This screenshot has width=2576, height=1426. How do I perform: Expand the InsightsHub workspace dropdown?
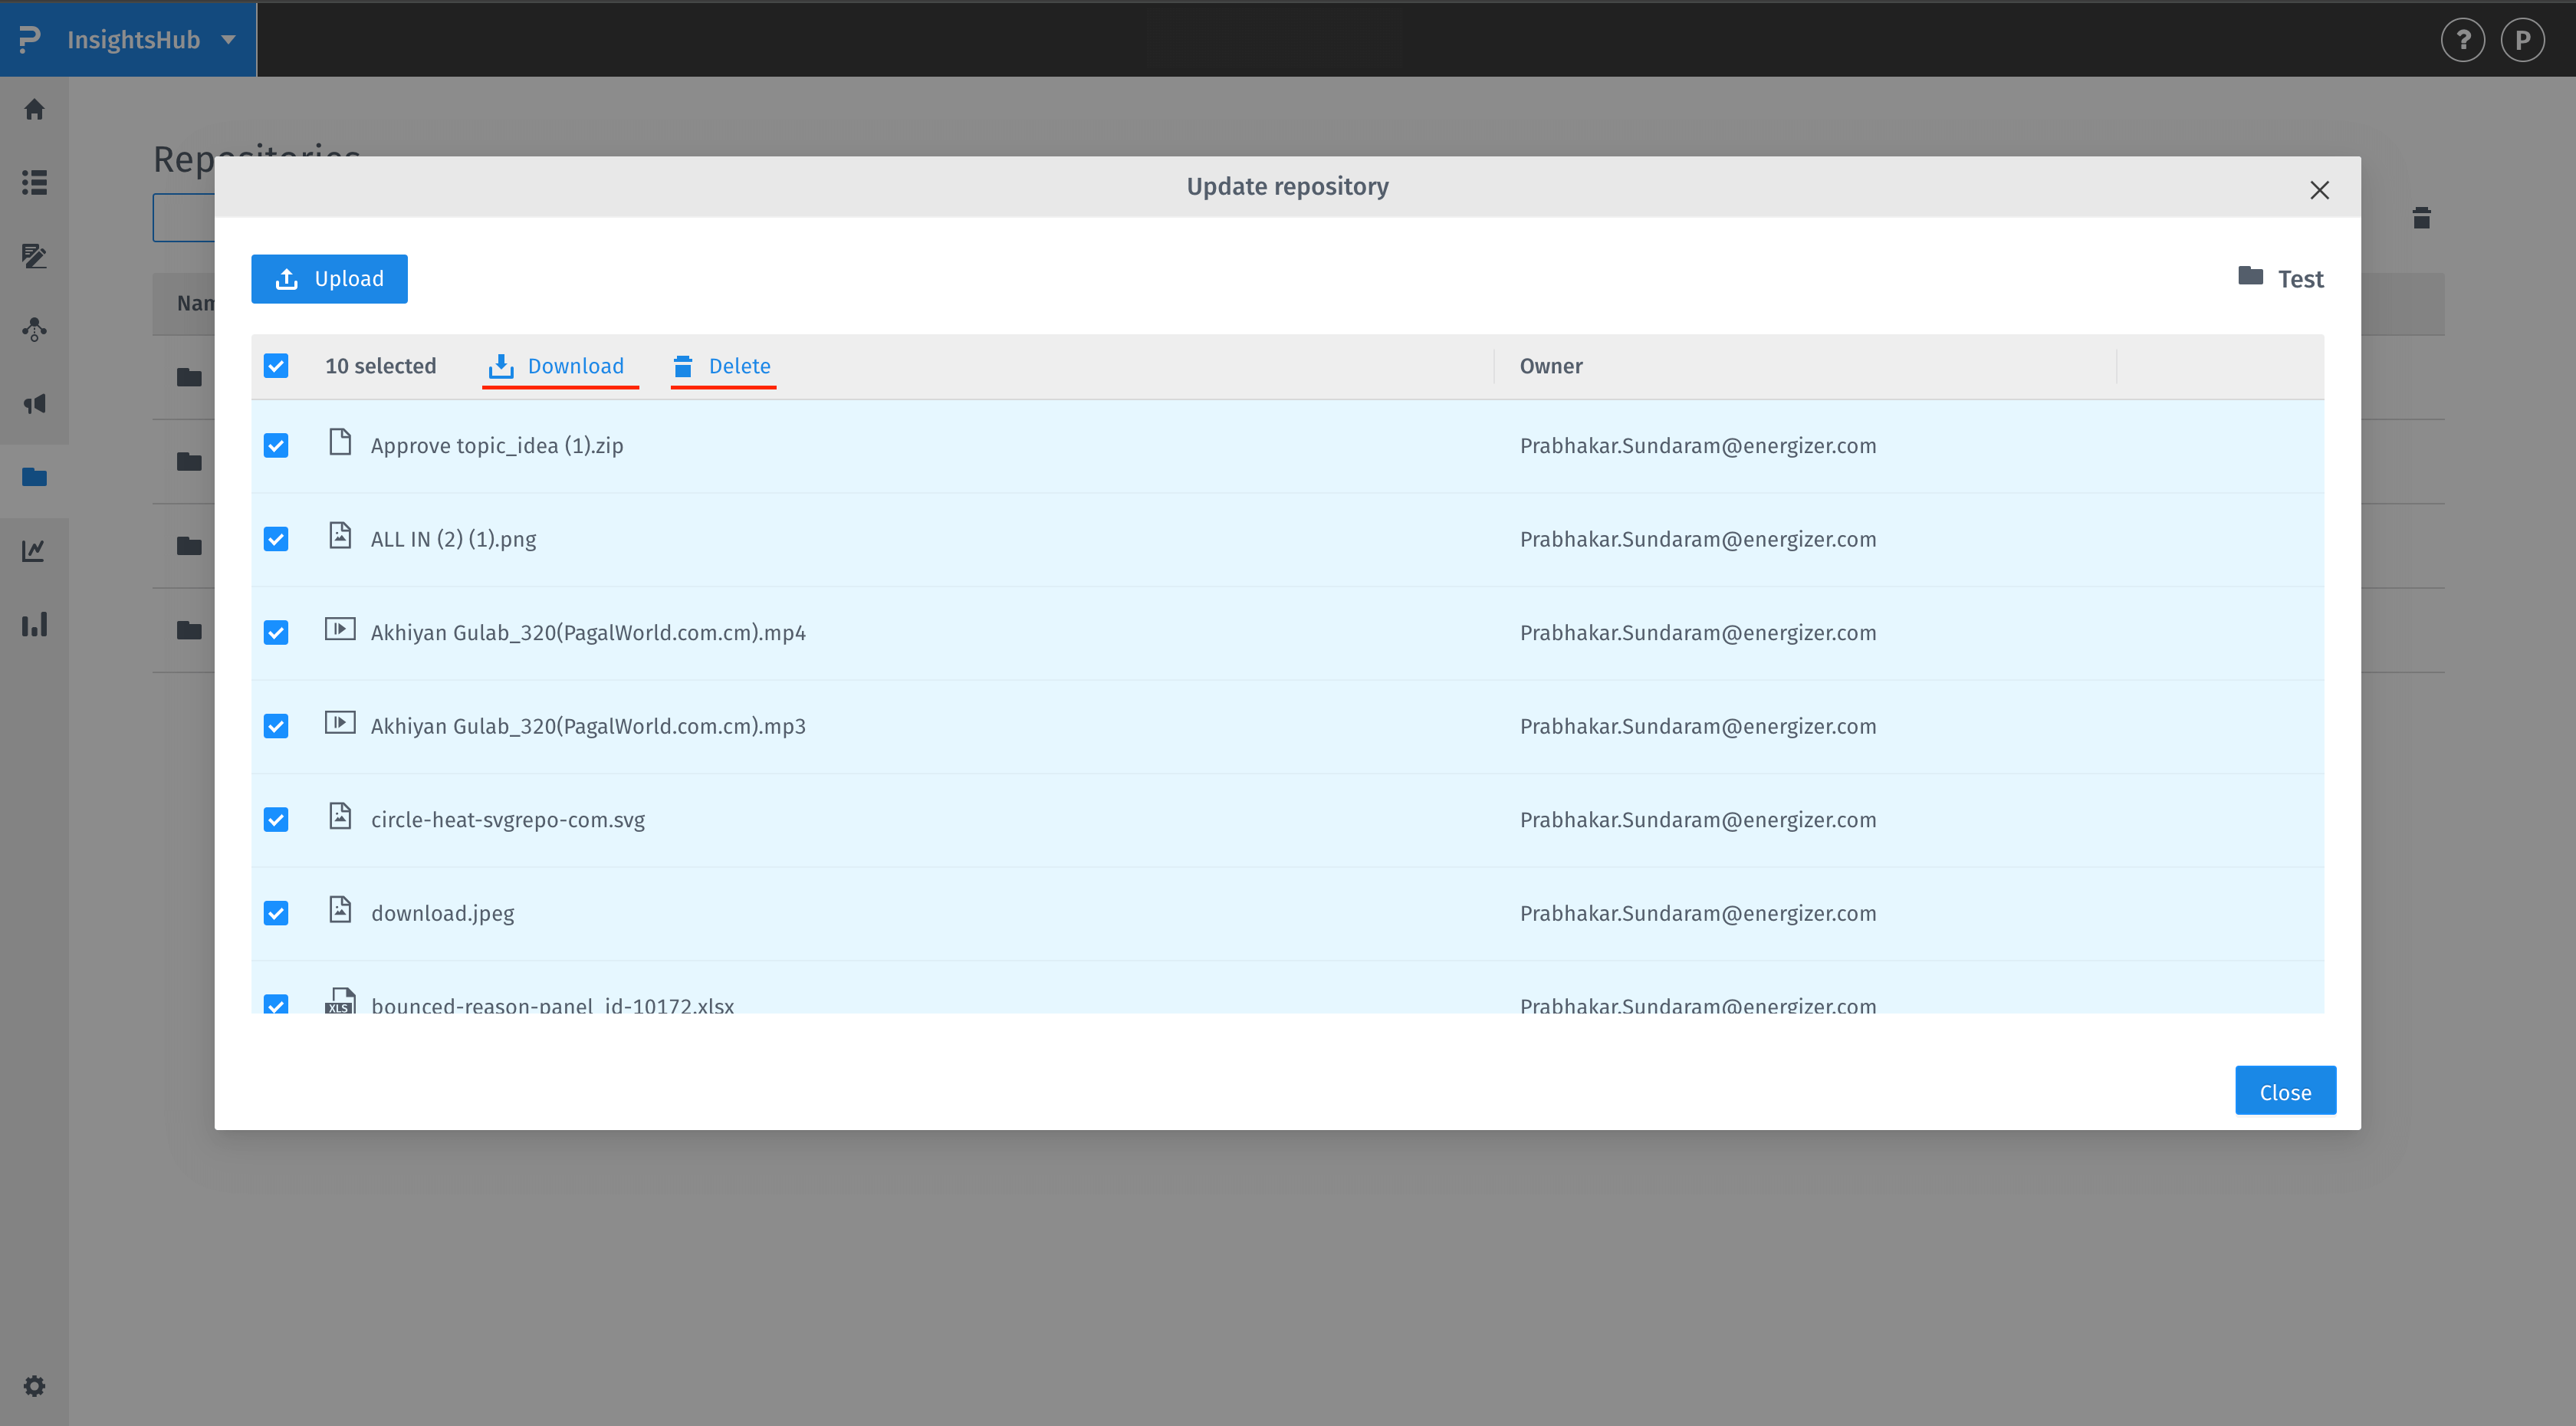point(228,40)
